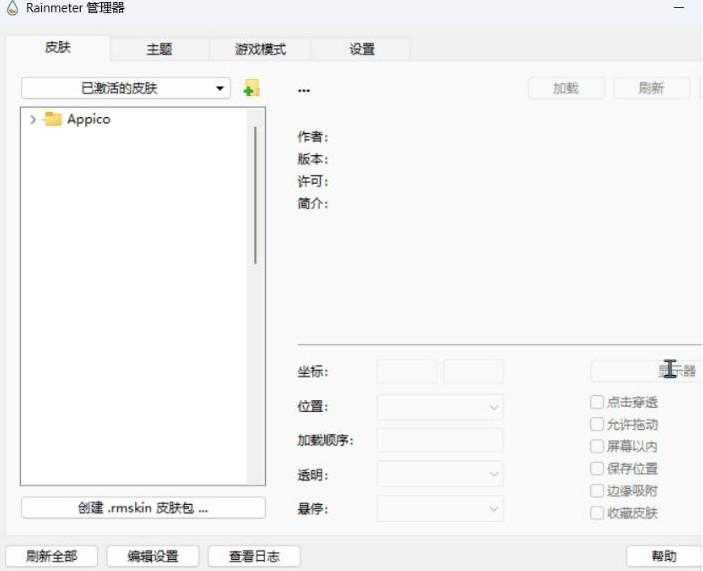703x571 pixels.
Task: Switch to the 主题 tab
Action: click(x=159, y=49)
